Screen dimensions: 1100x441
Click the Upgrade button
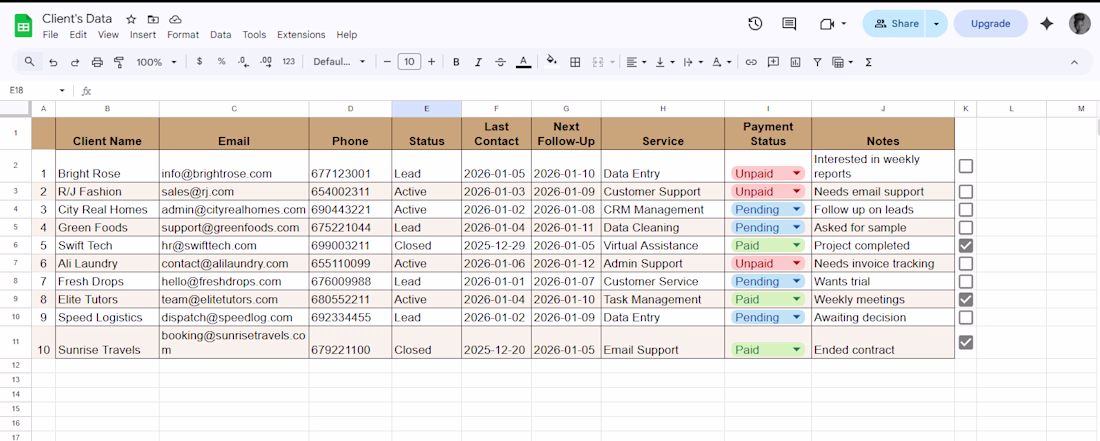point(991,24)
